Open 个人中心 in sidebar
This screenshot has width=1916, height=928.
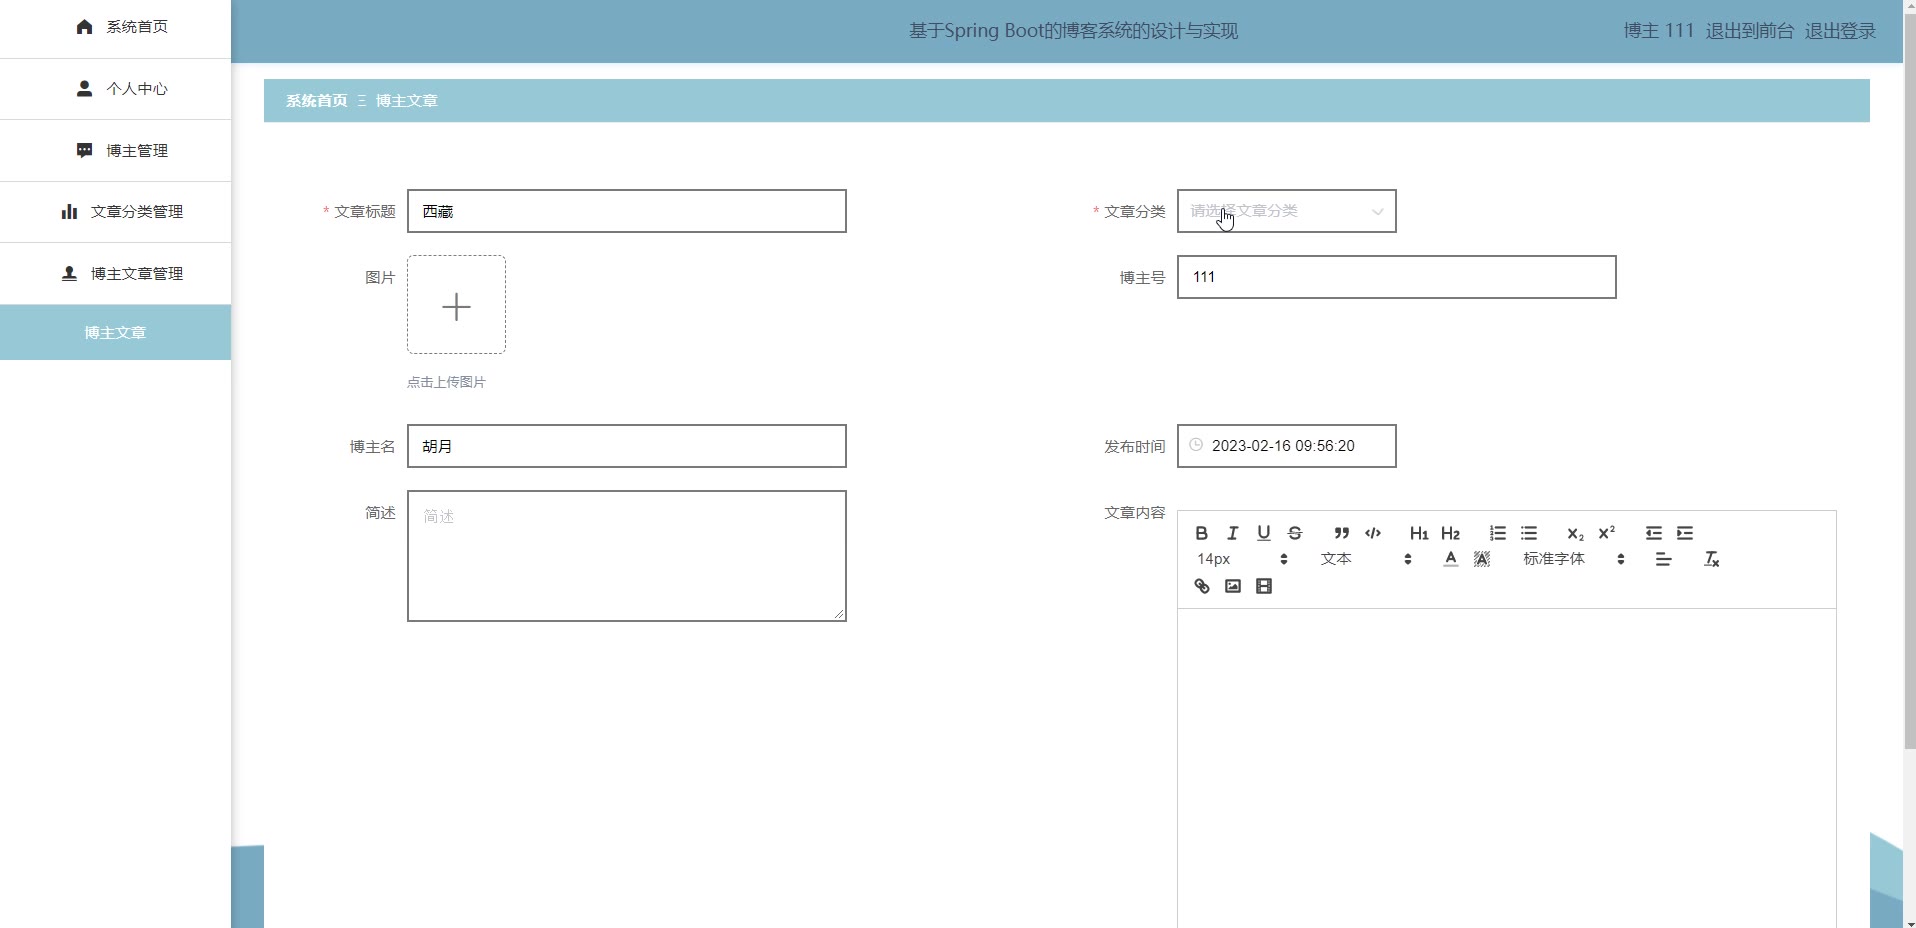tap(115, 89)
